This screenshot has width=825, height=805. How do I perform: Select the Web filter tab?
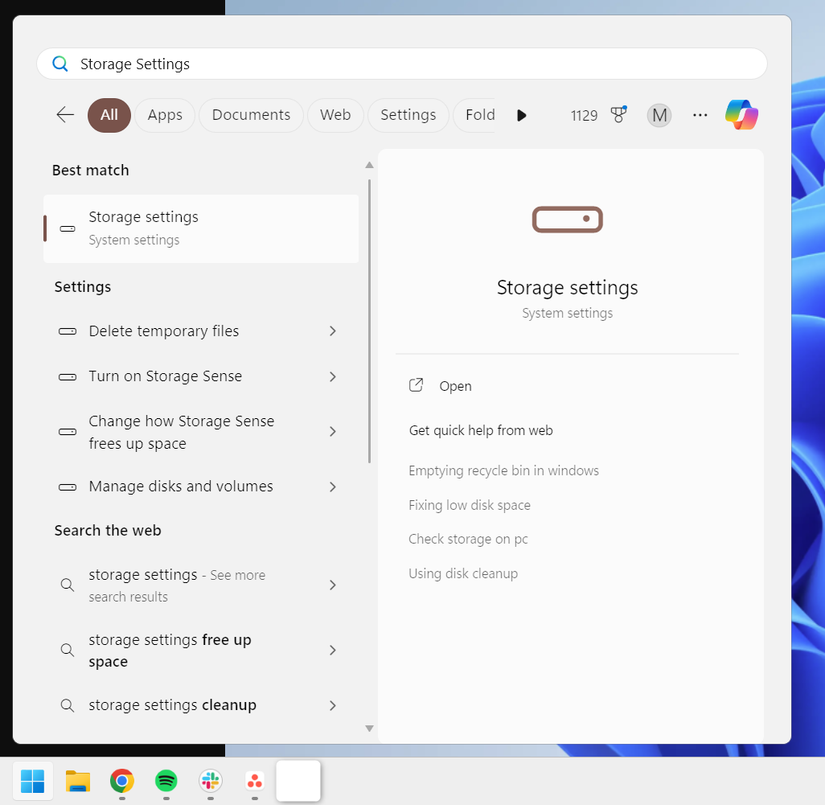[x=335, y=114]
